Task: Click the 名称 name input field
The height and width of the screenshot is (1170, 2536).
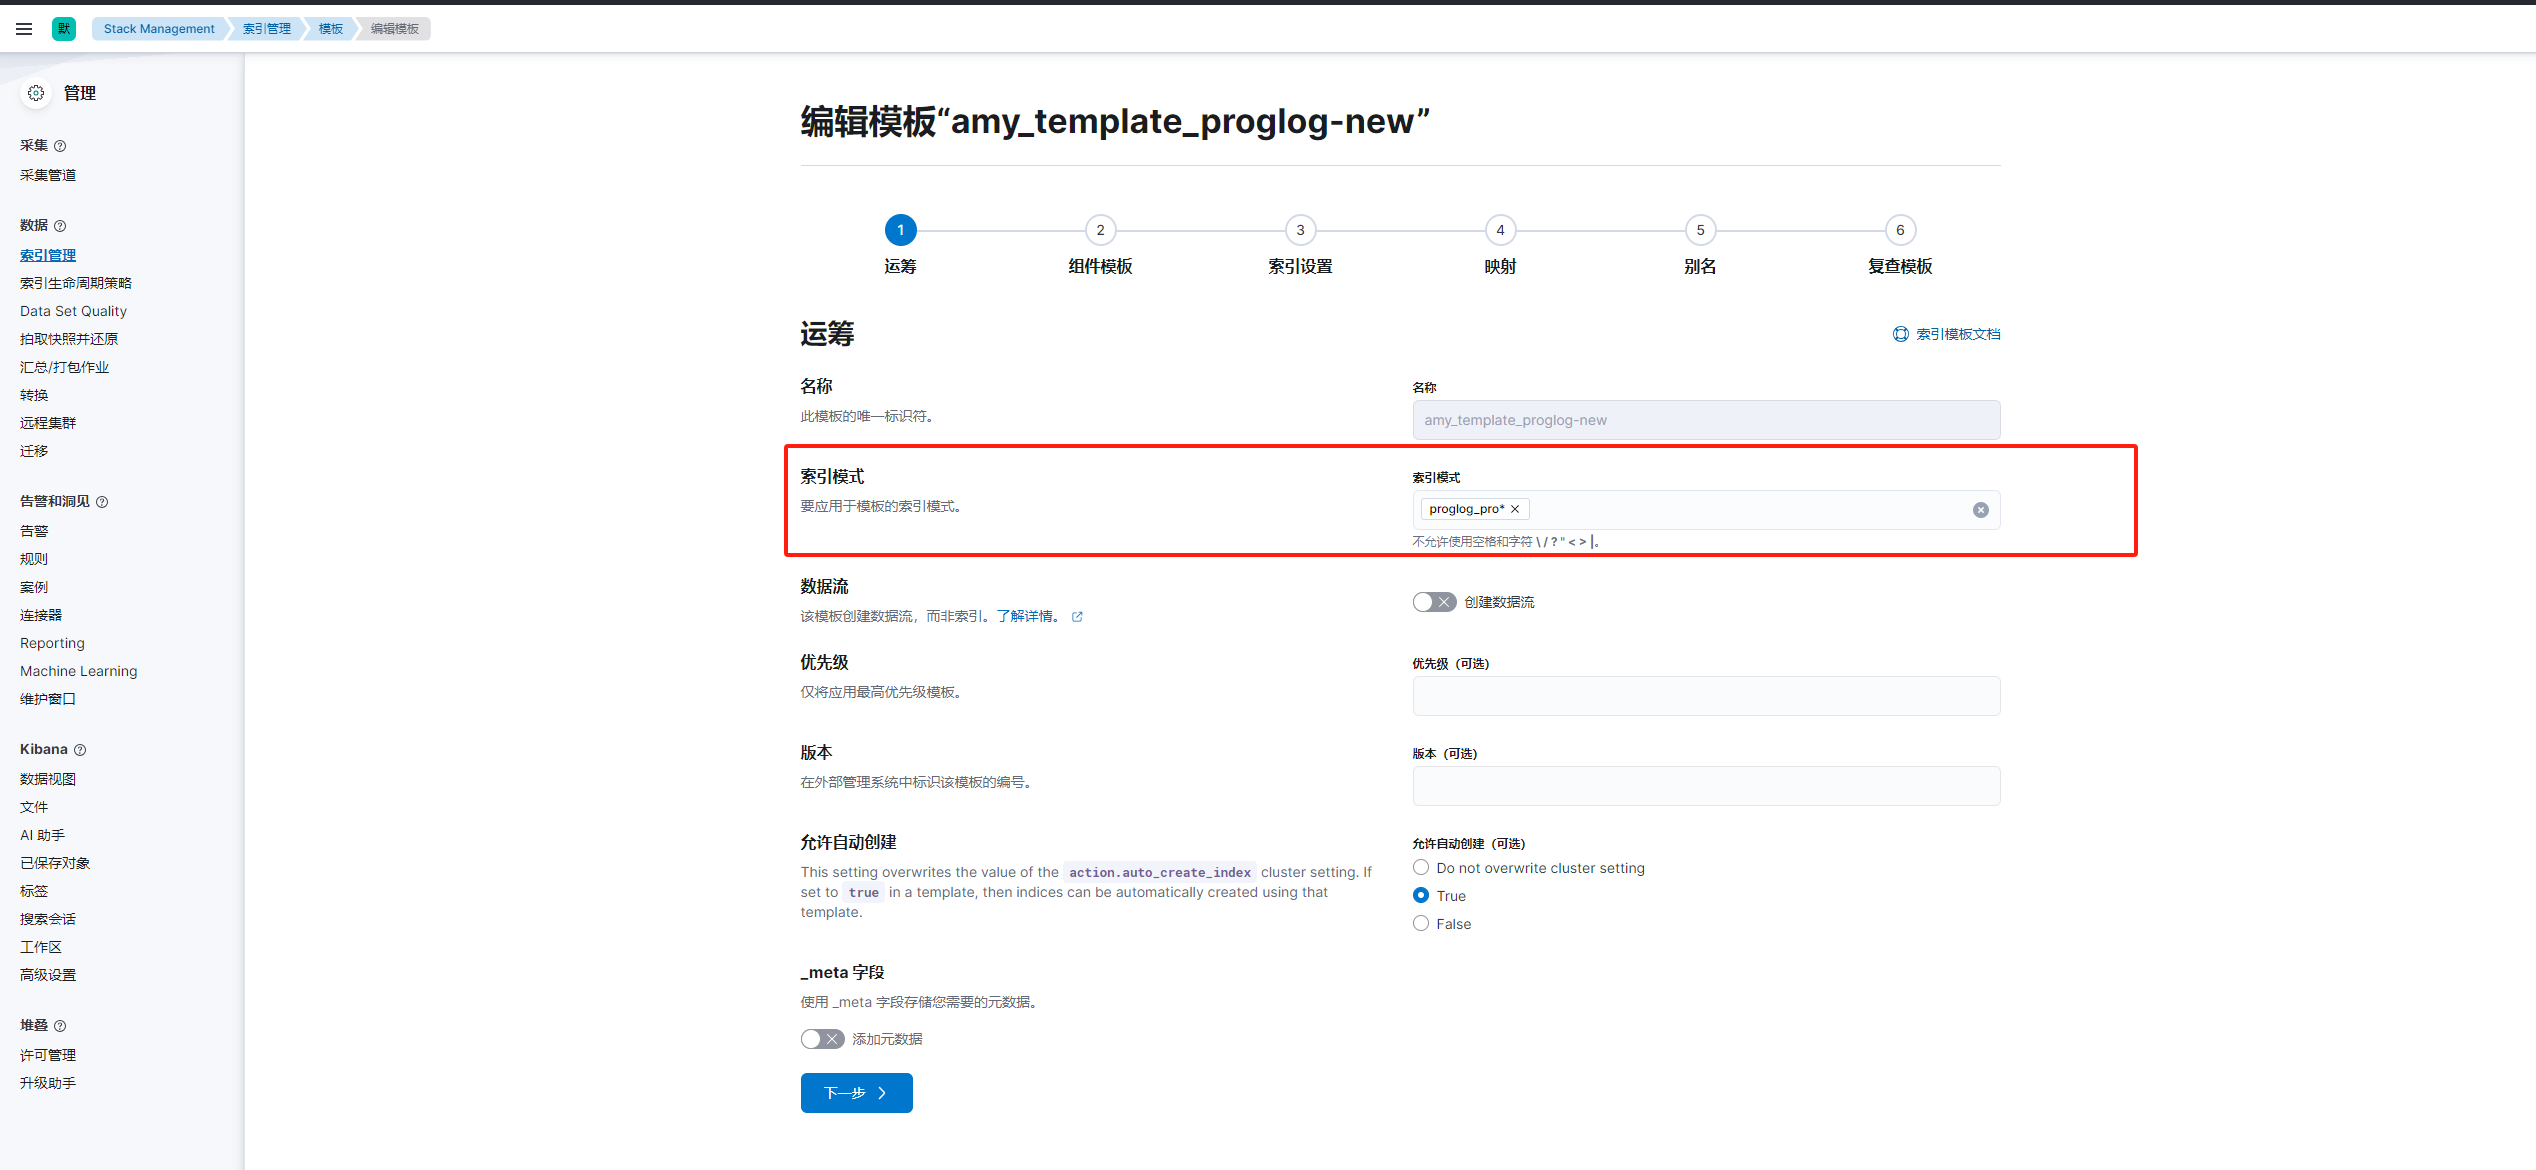Action: pos(1705,420)
